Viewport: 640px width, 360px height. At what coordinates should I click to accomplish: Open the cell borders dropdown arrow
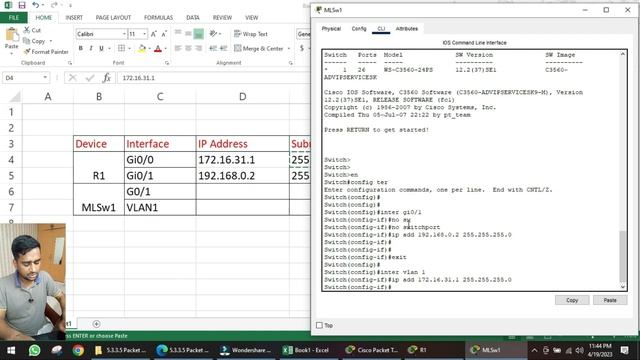point(129,49)
